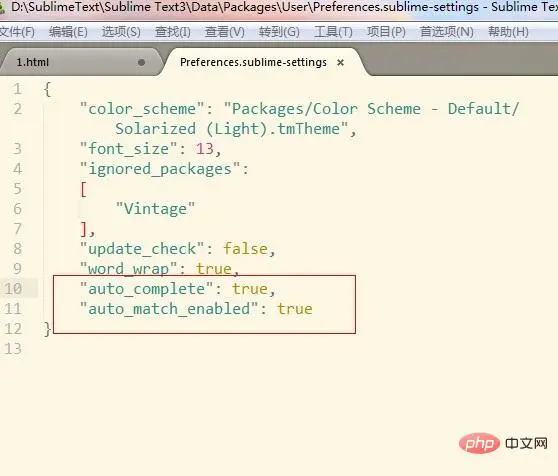The image size is (558, 476).
Task: Click the "auto_complete" key
Action: [147, 289]
